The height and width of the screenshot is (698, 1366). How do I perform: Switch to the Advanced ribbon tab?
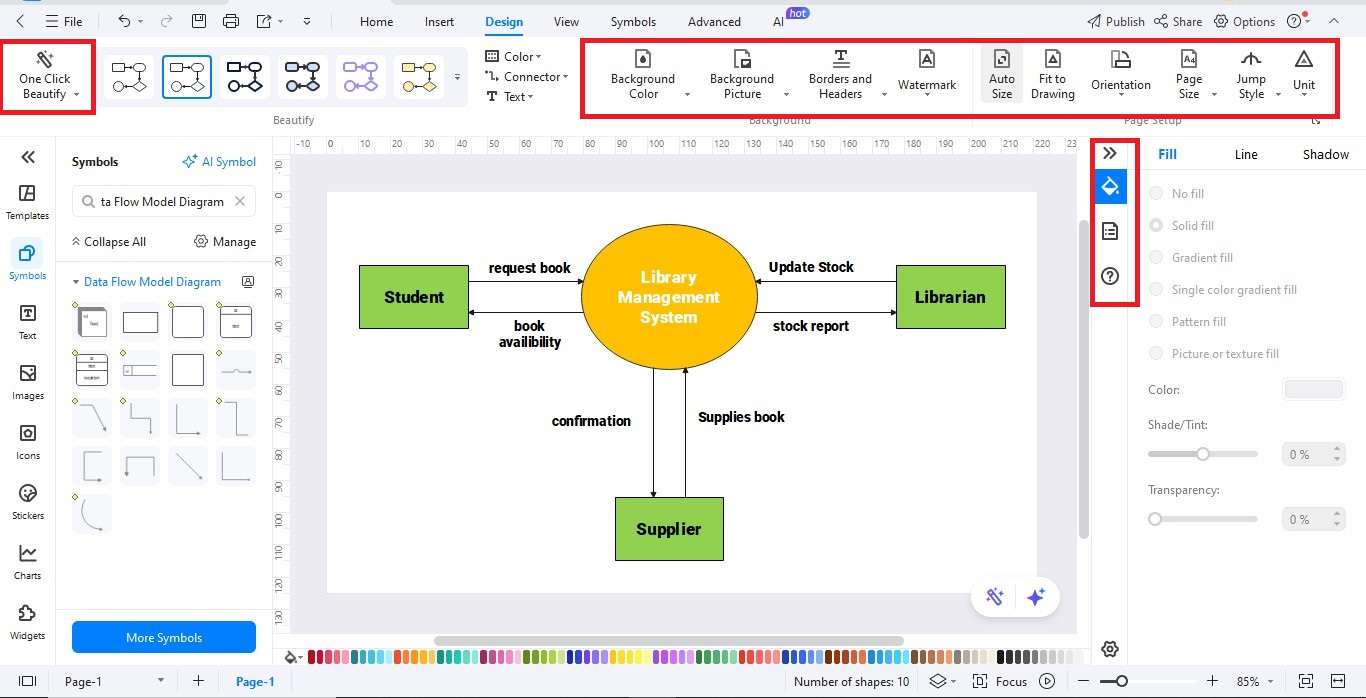pos(714,21)
